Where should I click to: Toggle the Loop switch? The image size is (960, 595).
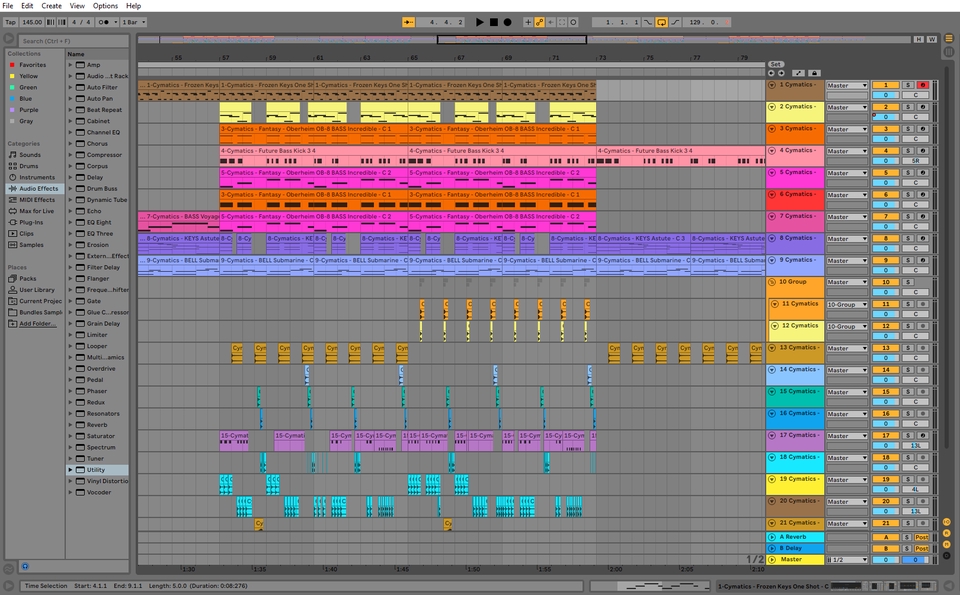[662, 22]
